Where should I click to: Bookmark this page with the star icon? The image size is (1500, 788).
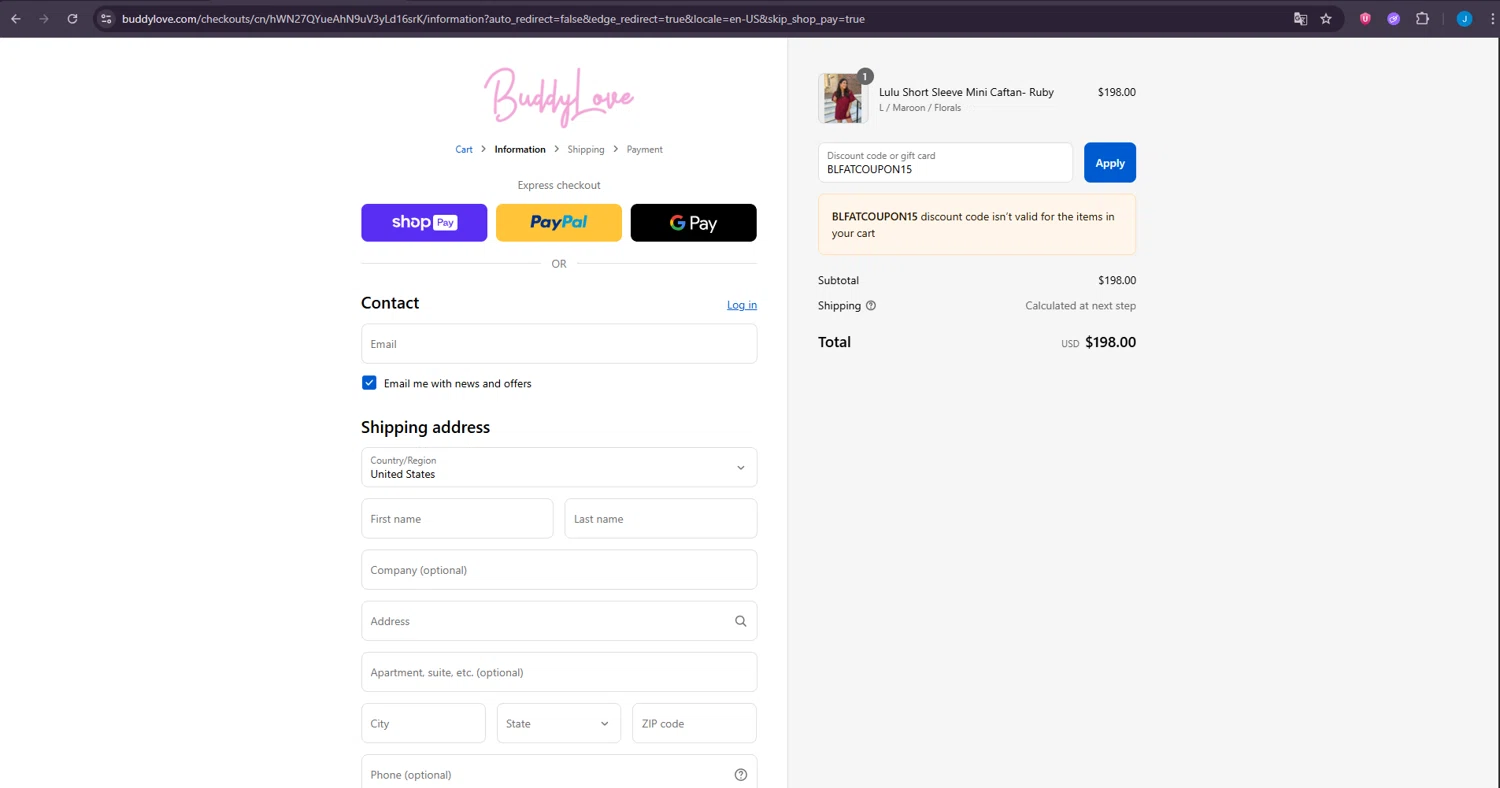(1326, 19)
